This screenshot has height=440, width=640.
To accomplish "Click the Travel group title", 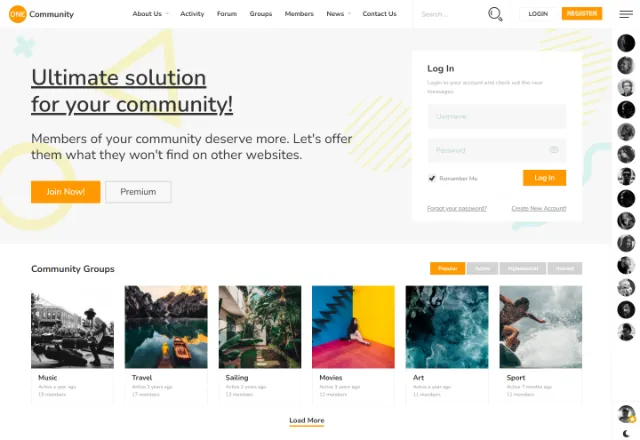I will click(142, 378).
